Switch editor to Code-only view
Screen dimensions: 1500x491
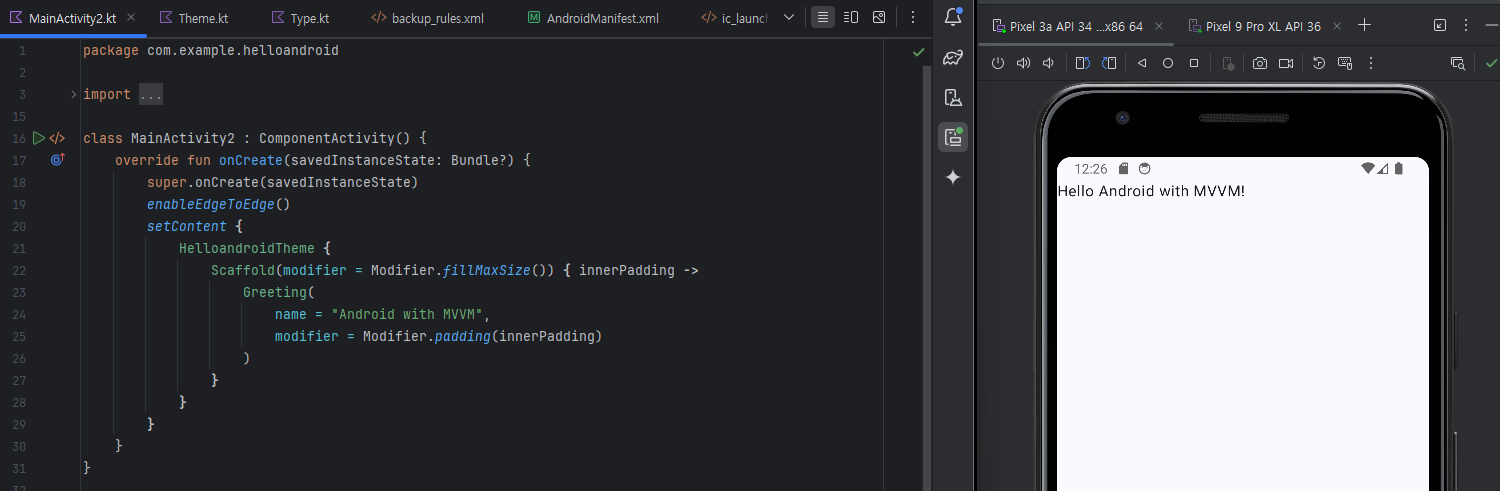tap(822, 17)
